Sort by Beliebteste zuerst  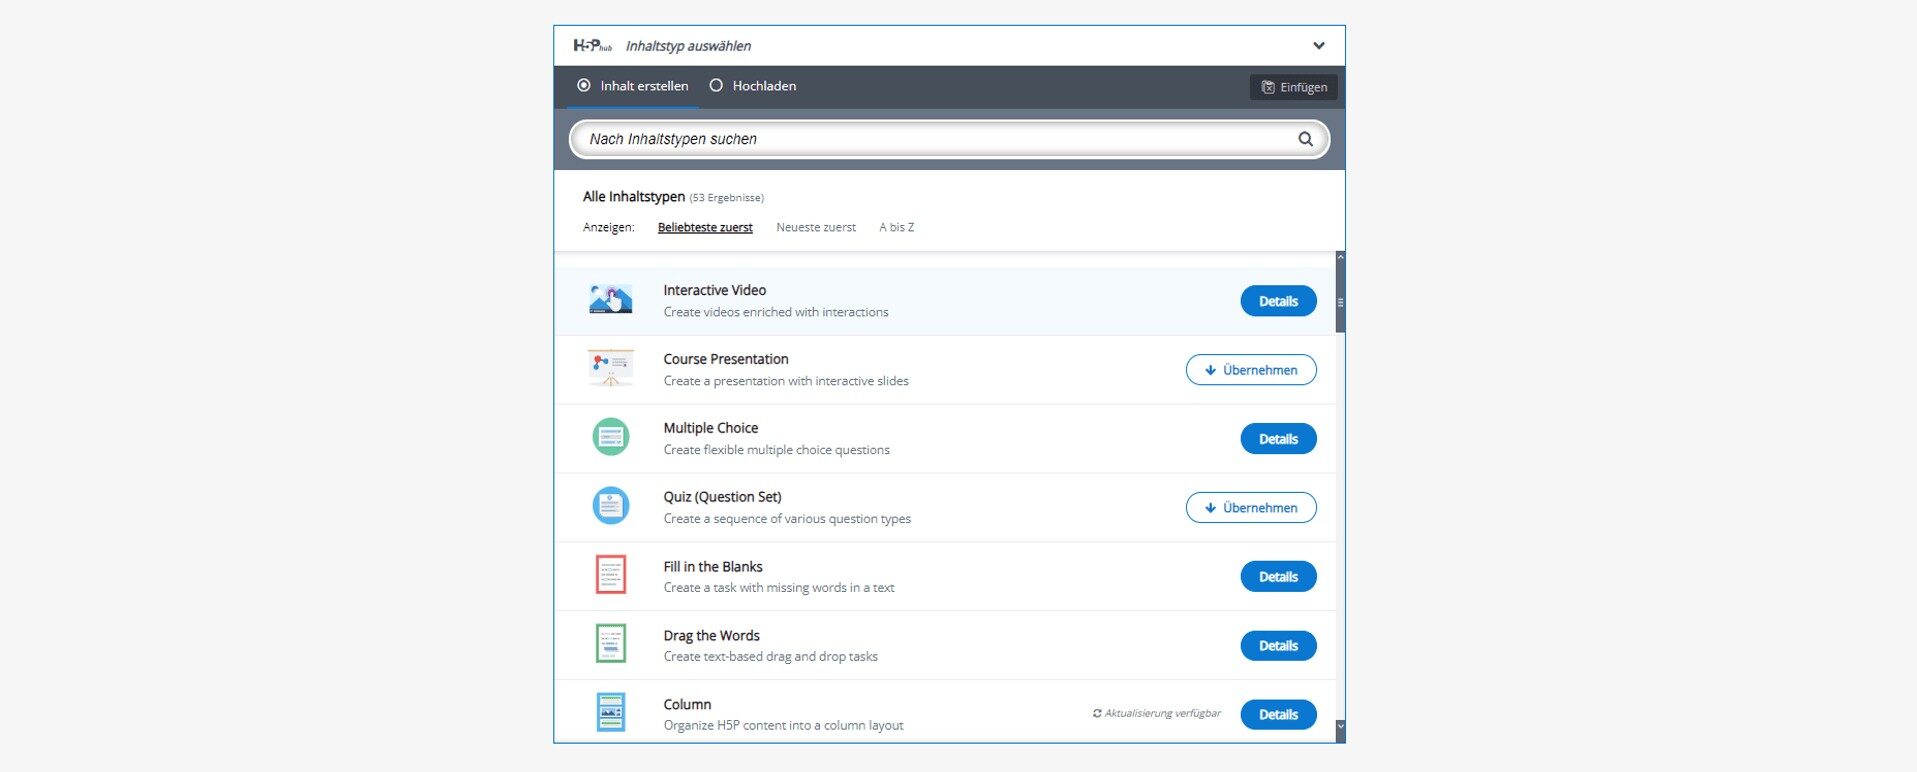(x=705, y=228)
